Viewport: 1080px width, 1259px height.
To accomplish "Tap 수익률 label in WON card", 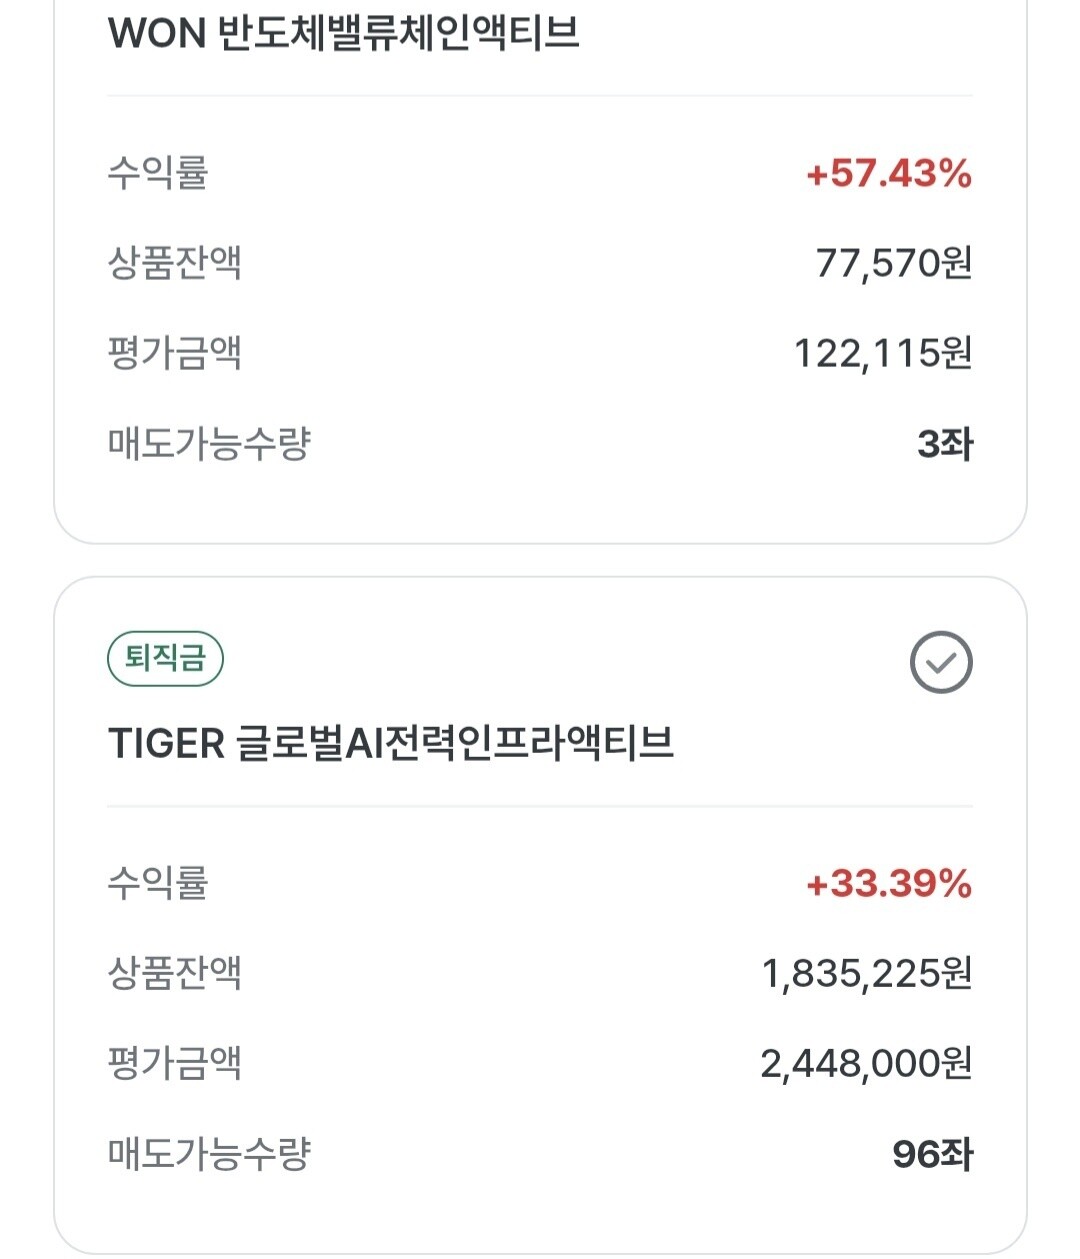I will coord(158,173).
